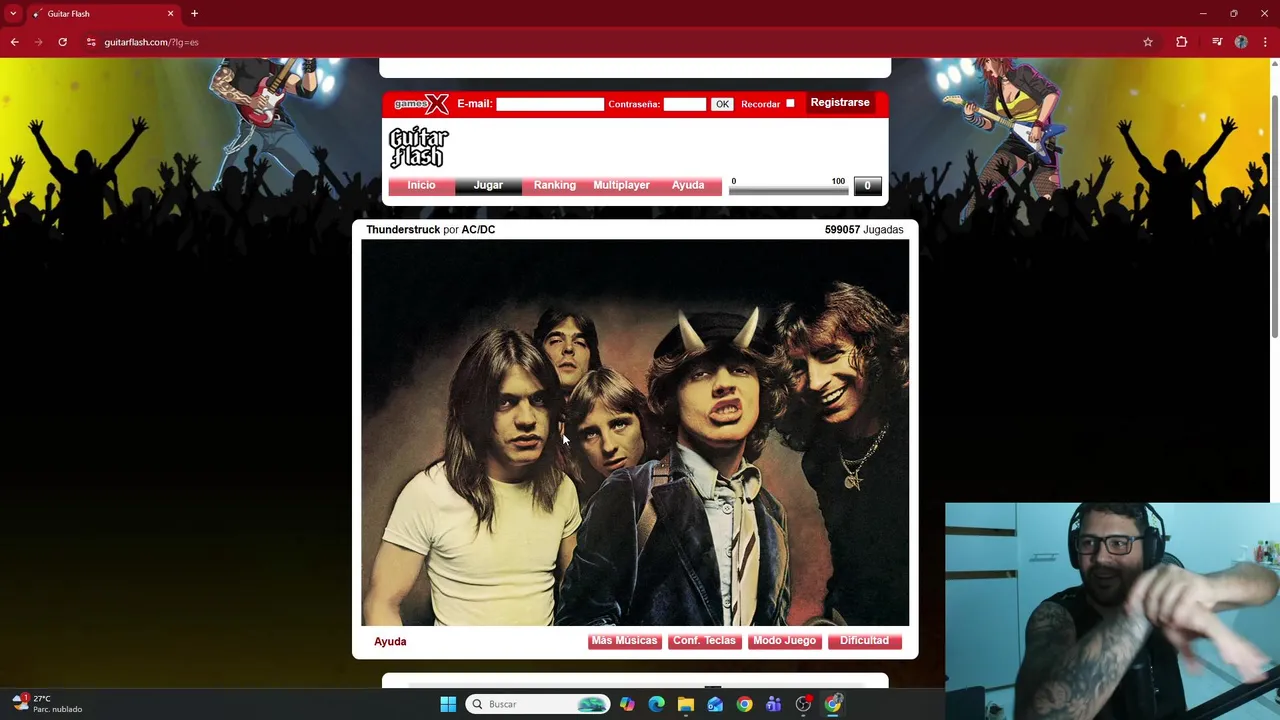Screen dimensions: 1280x720
Task: Click the page vertical scrollbar
Action: pyautogui.click(x=1274, y=215)
